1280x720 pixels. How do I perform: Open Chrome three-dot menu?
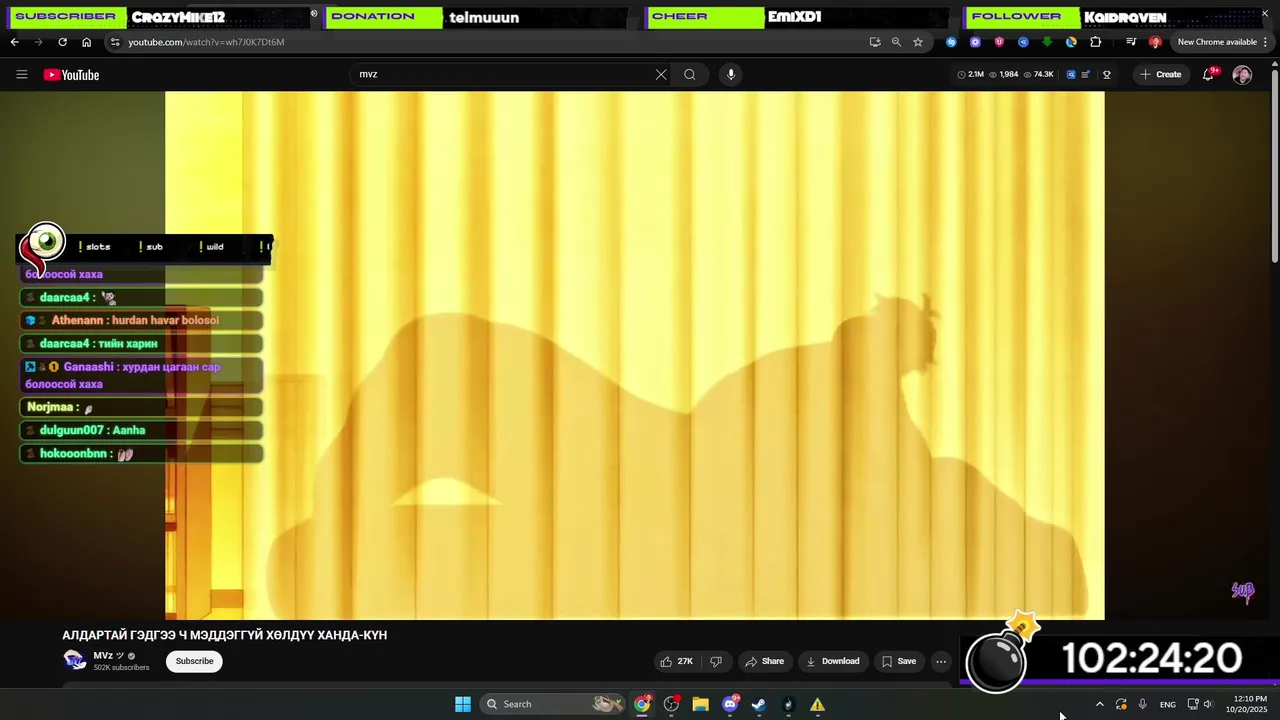click(x=1266, y=42)
